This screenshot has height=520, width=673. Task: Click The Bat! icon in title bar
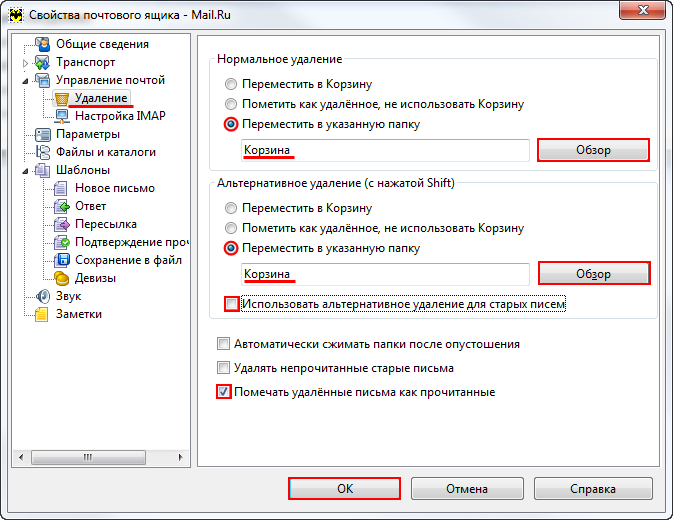[x=16, y=15]
